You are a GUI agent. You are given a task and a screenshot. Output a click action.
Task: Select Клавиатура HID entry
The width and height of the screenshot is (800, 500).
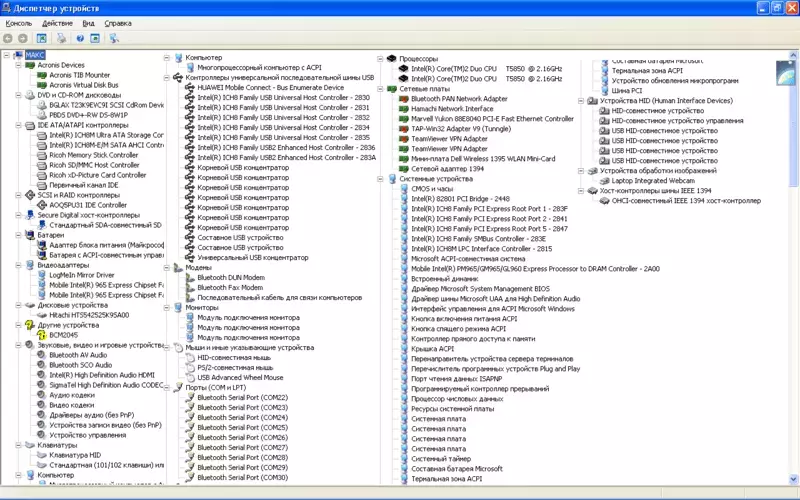click(75, 455)
